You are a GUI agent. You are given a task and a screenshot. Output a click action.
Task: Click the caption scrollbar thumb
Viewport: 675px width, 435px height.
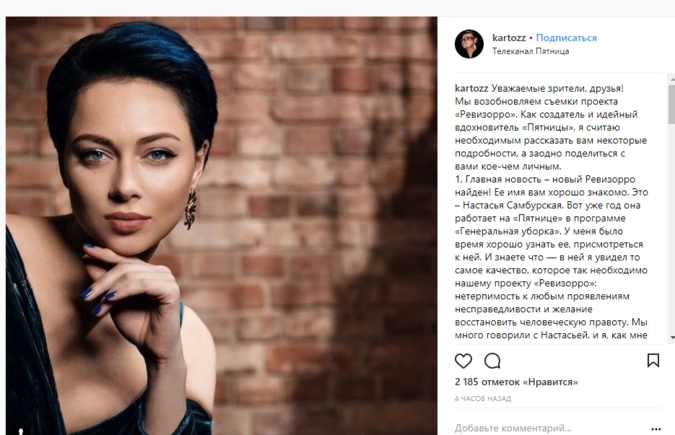coord(672,103)
